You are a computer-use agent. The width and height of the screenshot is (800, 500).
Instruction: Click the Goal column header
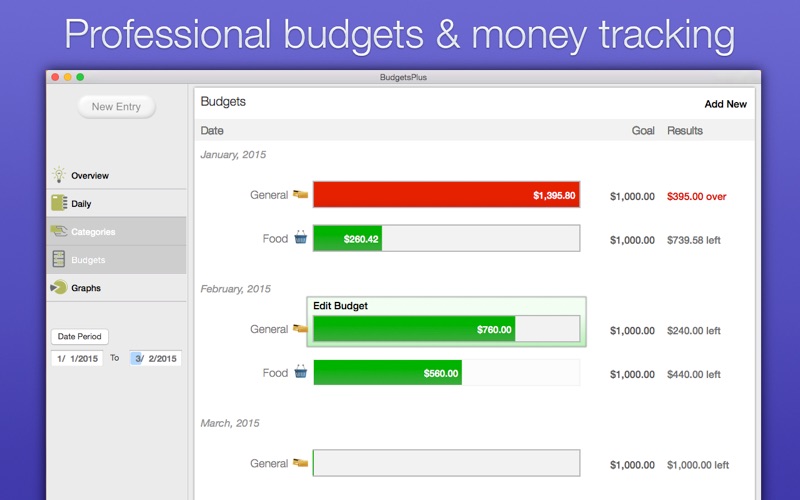pyautogui.click(x=643, y=131)
